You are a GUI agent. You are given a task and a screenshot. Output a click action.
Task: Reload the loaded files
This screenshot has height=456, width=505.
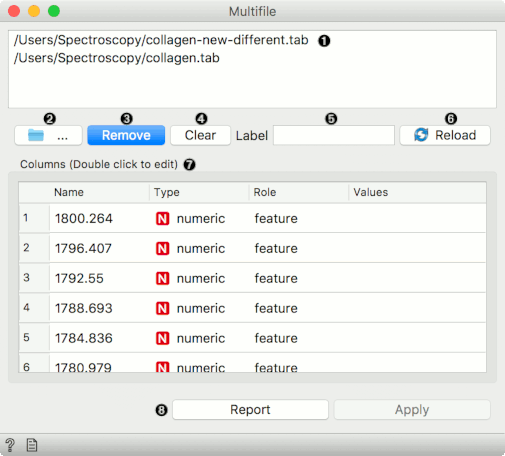click(445, 135)
